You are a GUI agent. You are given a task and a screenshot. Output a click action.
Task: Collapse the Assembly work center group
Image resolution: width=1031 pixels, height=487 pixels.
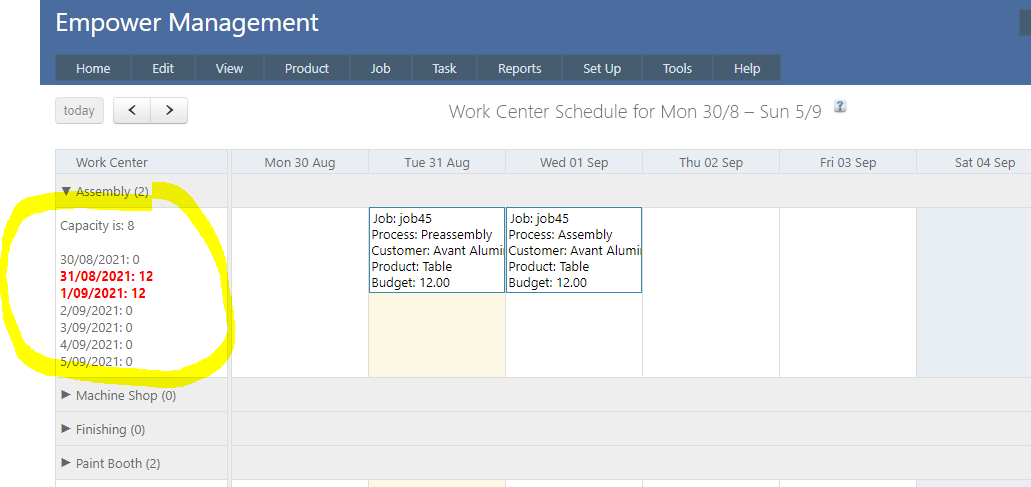point(67,191)
